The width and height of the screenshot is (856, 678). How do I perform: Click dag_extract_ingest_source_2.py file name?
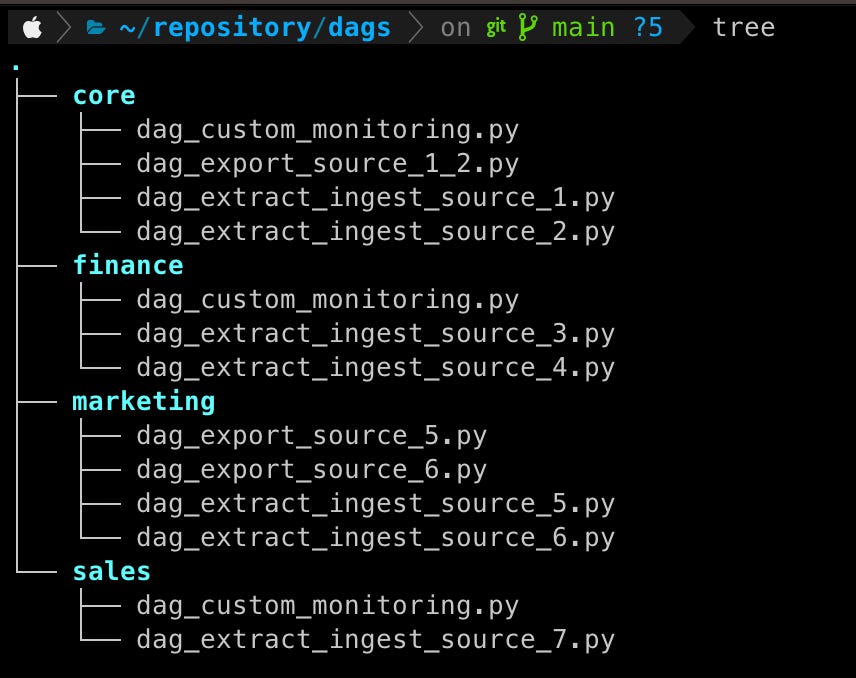376,232
